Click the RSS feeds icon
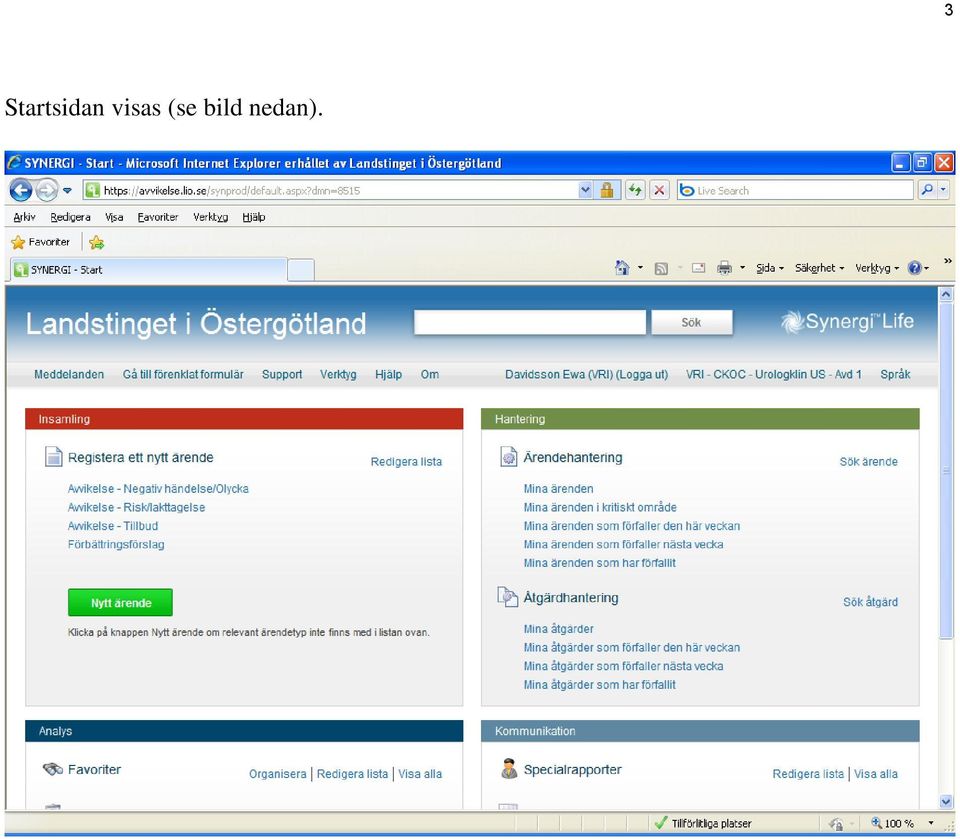Image resolution: width=960 pixels, height=839 pixels. (x=661, y=268)
